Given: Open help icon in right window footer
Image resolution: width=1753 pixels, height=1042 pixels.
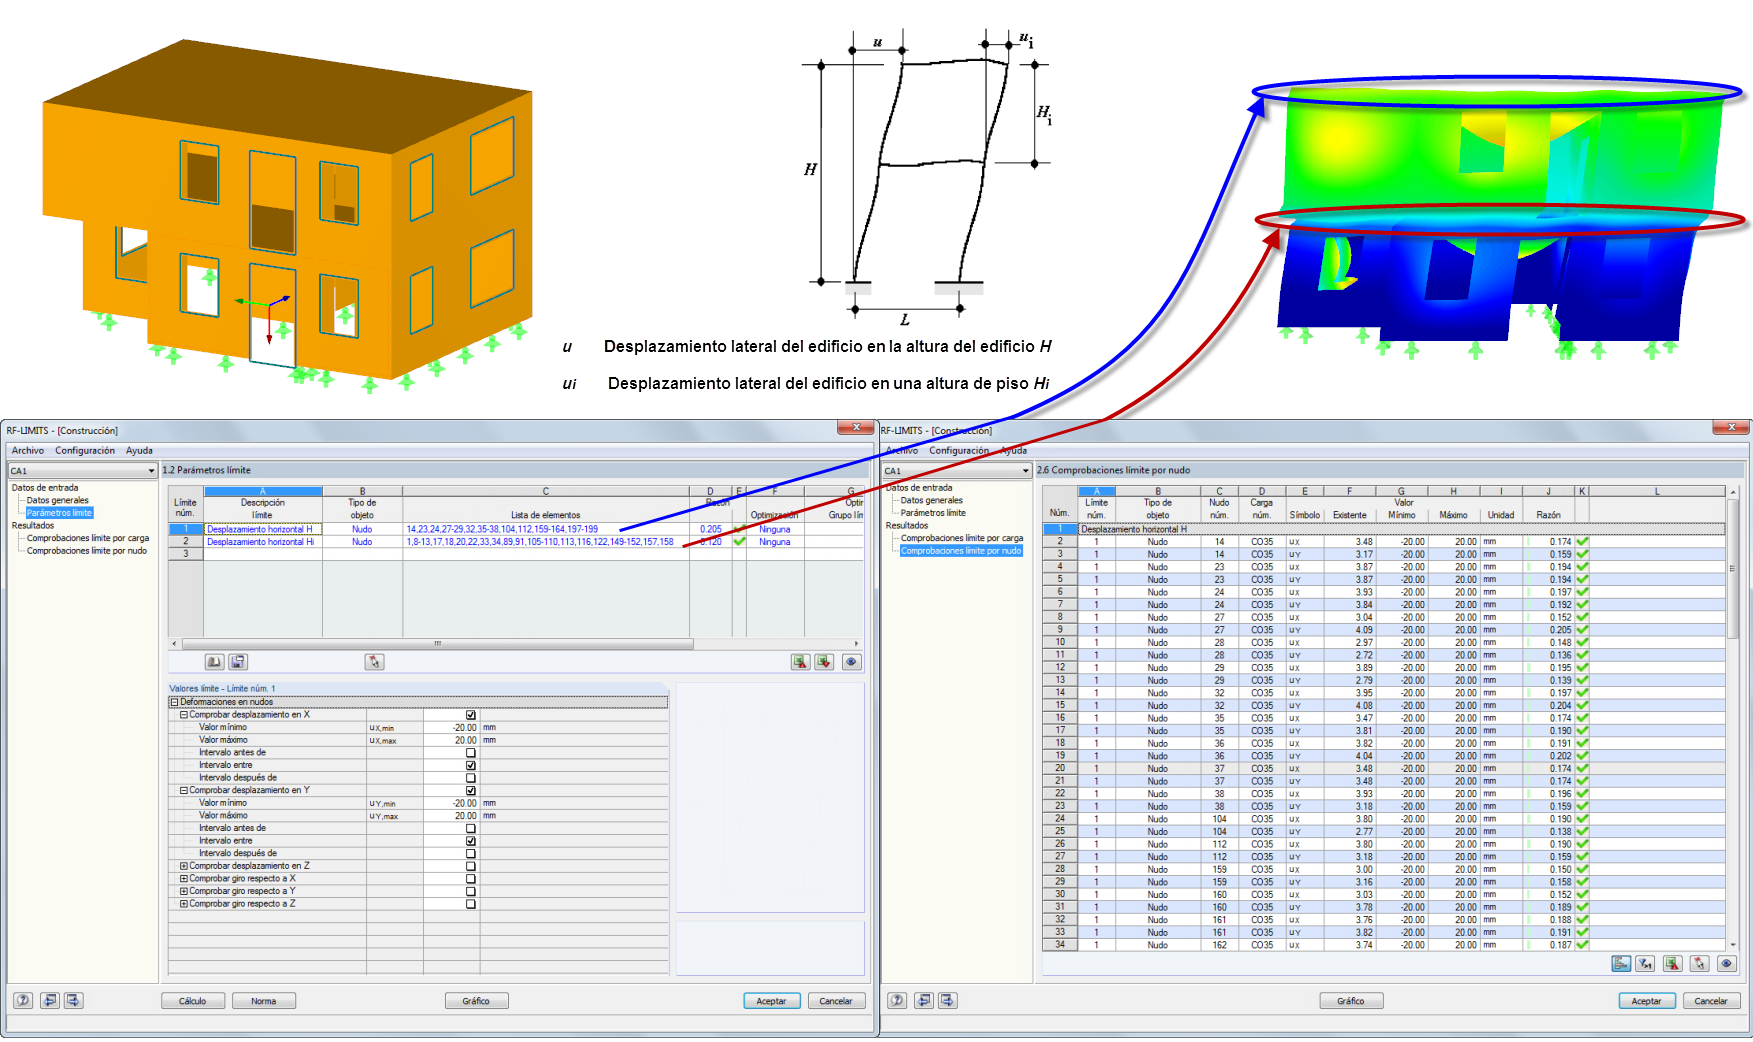Looking at the screenshot, I should tap(897, 1000).
